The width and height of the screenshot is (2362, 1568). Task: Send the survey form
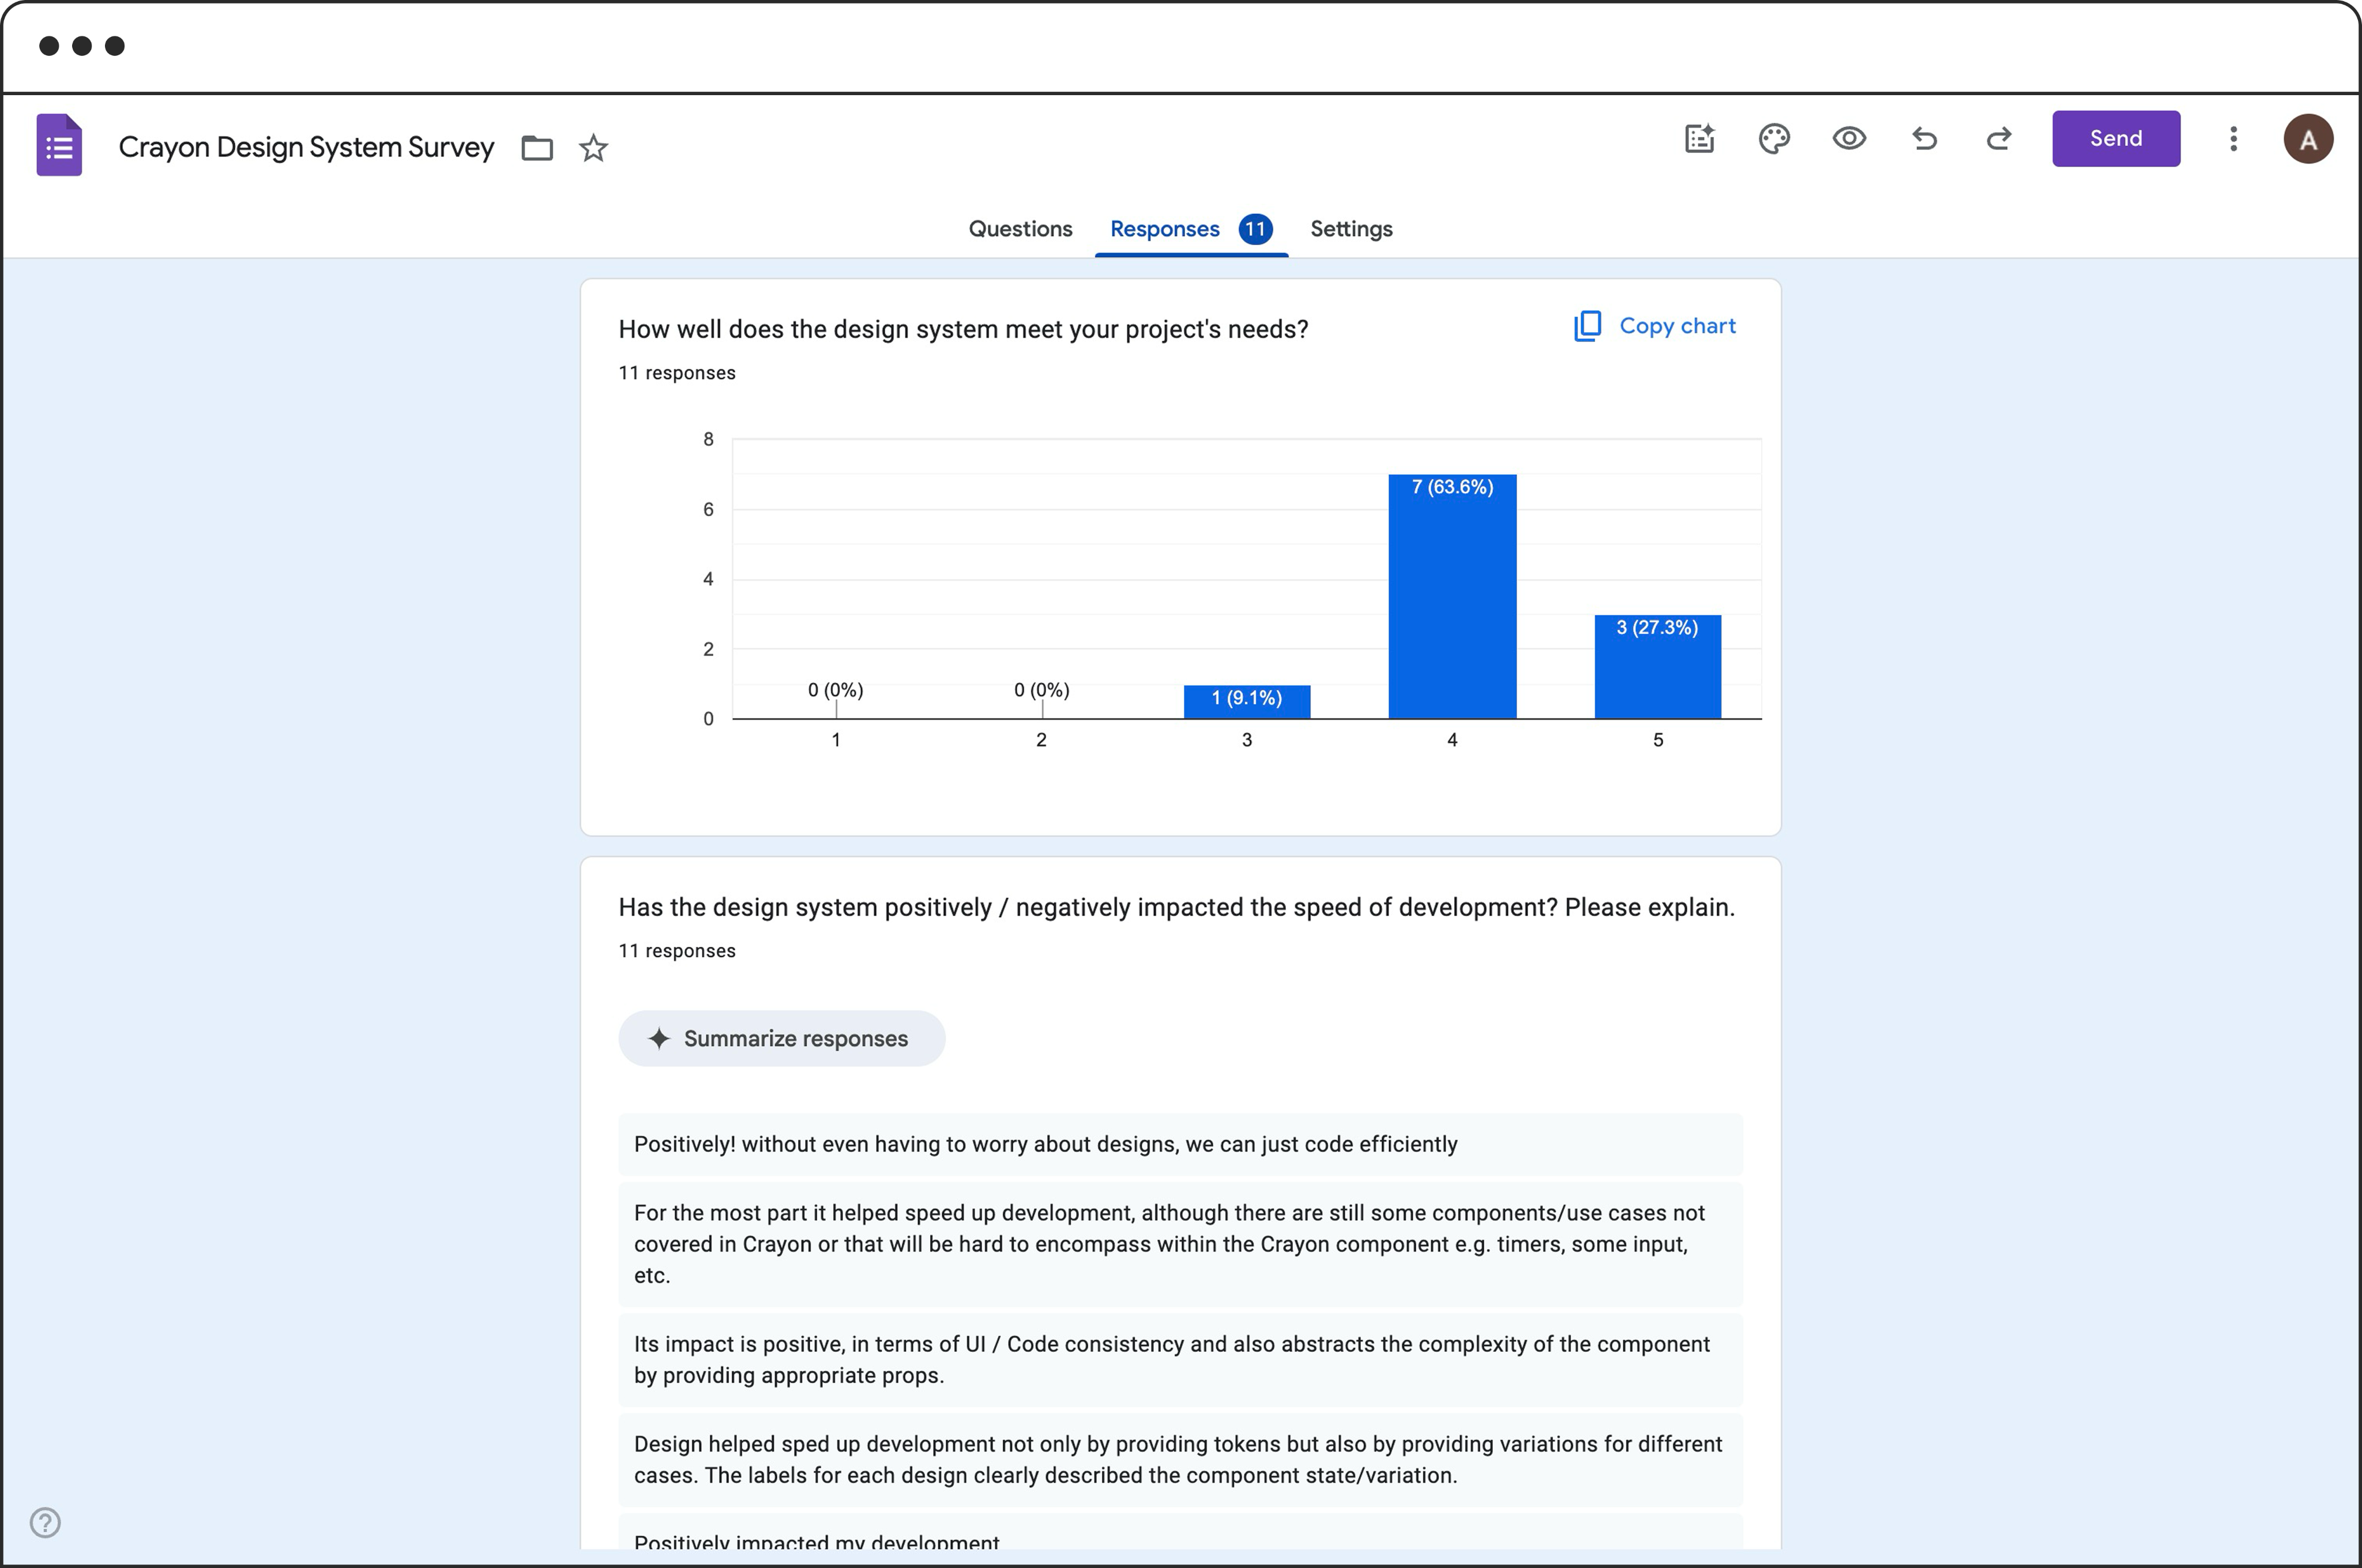coord(2116,139)
